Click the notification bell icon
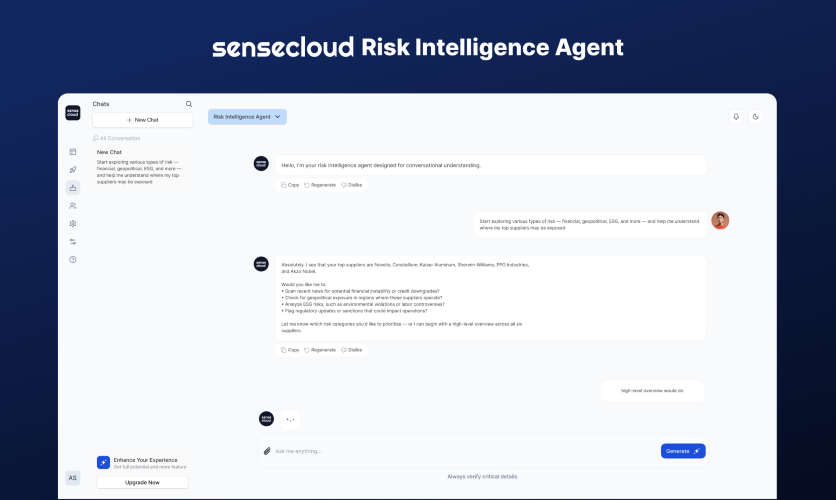The height and width of the screenshot is (500, 836). [736, 117]
